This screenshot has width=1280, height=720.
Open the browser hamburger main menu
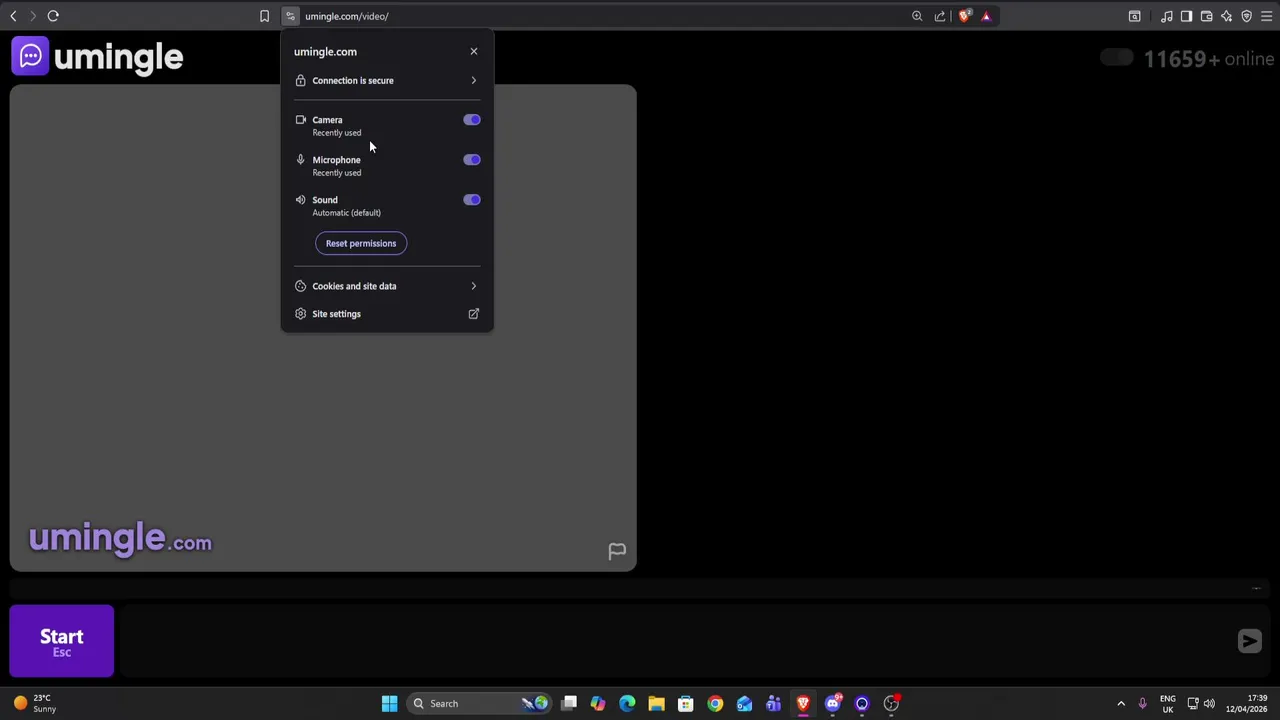(1267, 16)
